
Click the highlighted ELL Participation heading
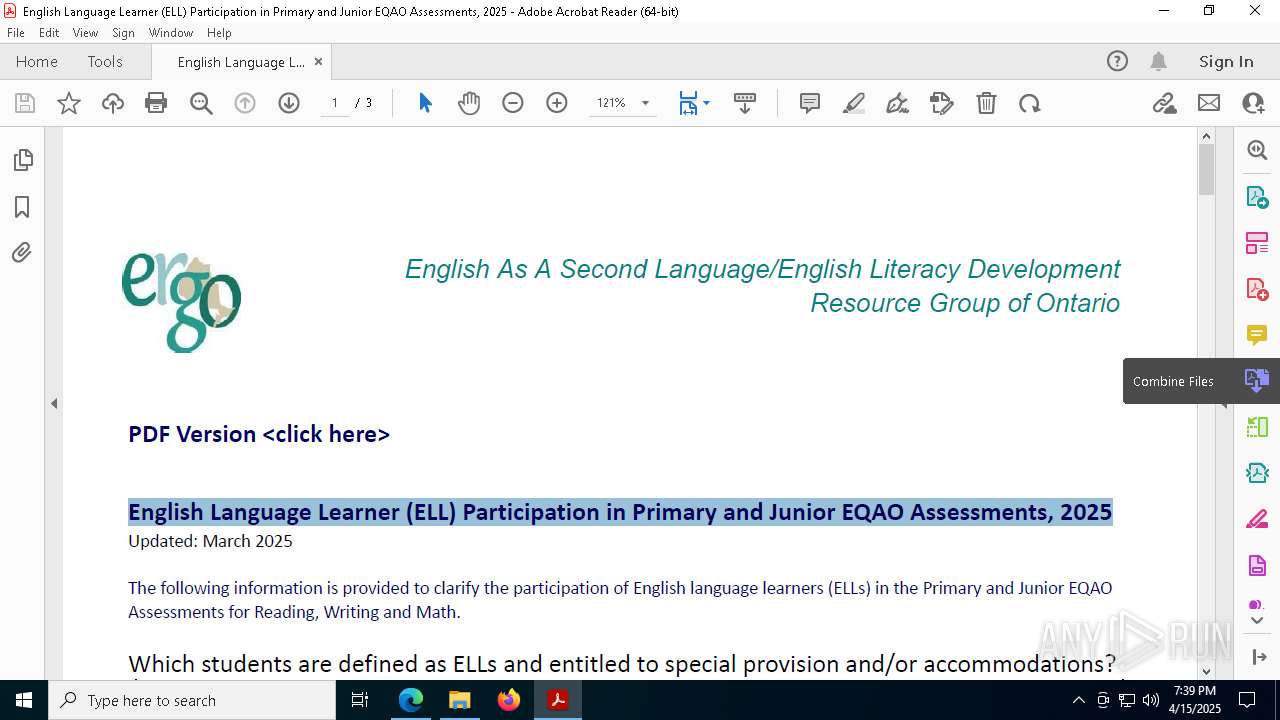[620, 512]
